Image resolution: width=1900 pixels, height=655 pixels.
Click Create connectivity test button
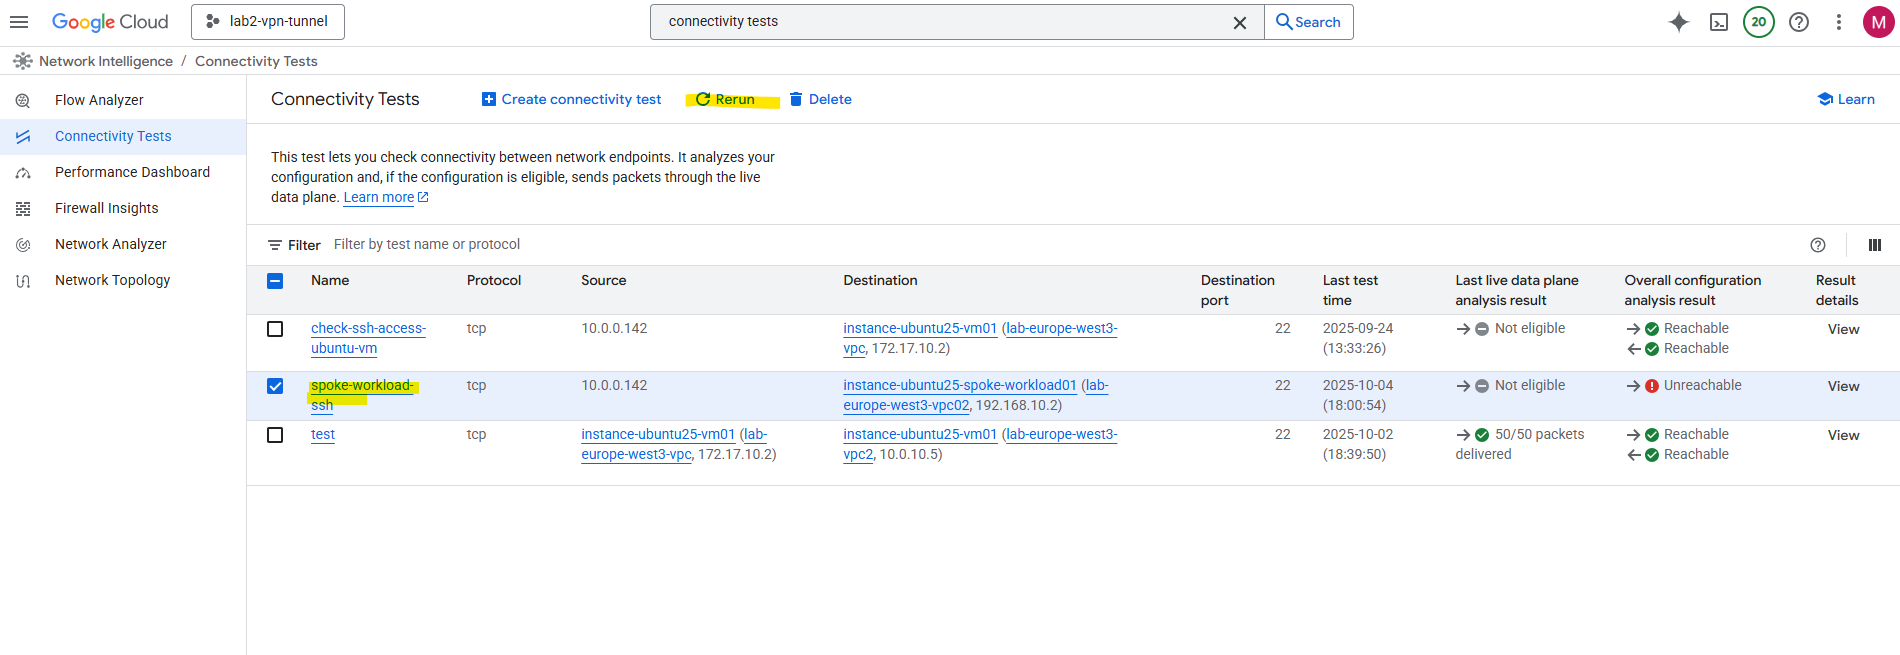pos(571,99)
